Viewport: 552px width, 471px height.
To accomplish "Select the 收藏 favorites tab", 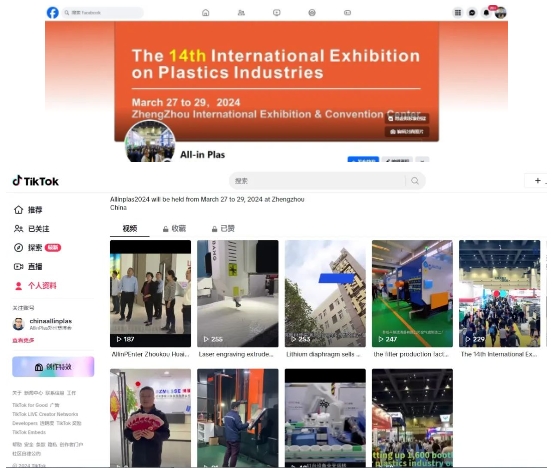I will coord(174,229).
